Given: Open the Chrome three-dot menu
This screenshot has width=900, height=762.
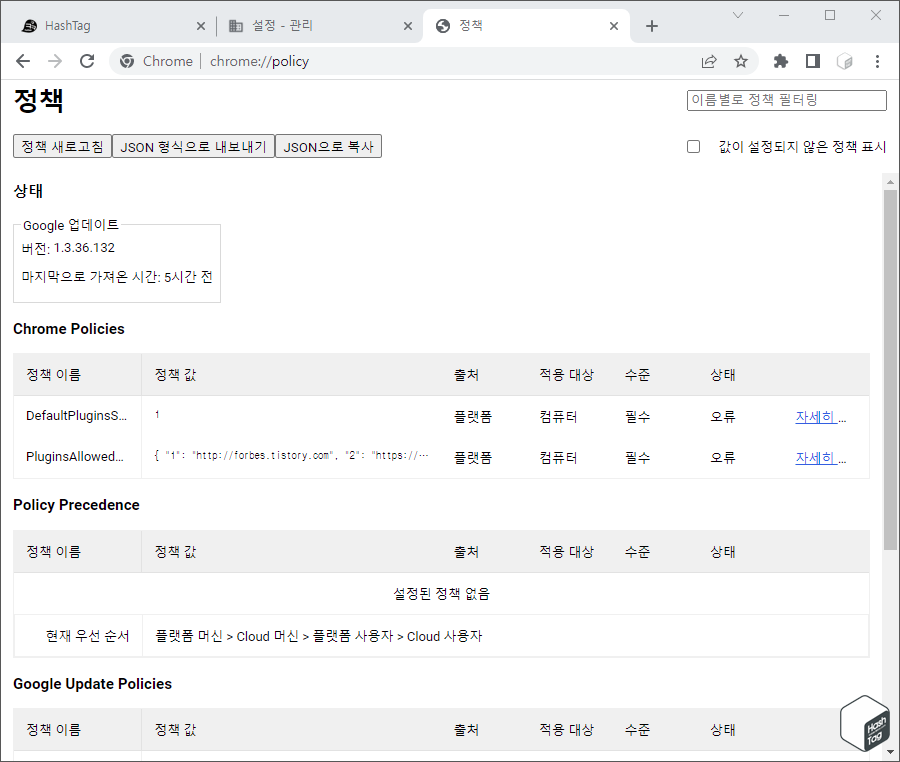Looking at the screenshot, I should (877, 61).
